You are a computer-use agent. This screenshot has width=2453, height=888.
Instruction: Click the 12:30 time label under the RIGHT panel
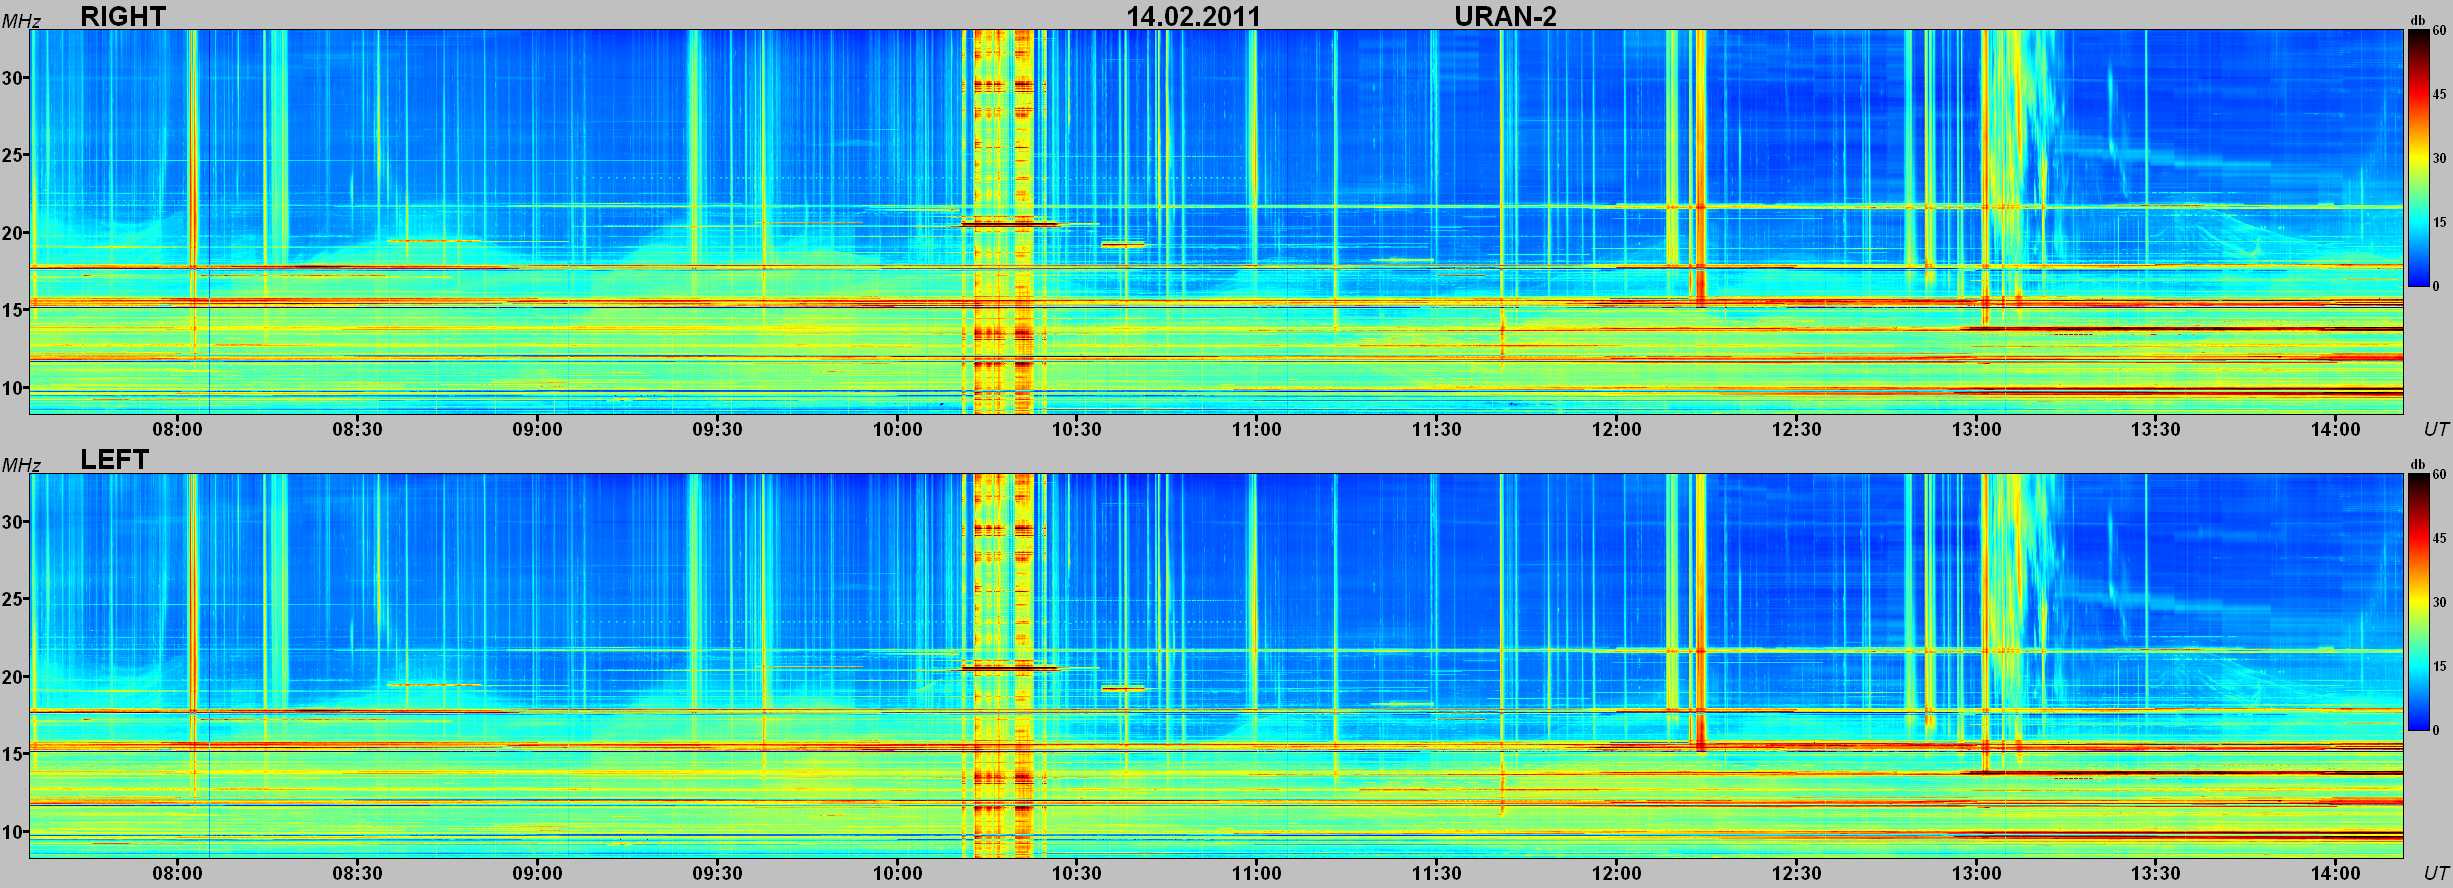click(x=1797, y=429)
